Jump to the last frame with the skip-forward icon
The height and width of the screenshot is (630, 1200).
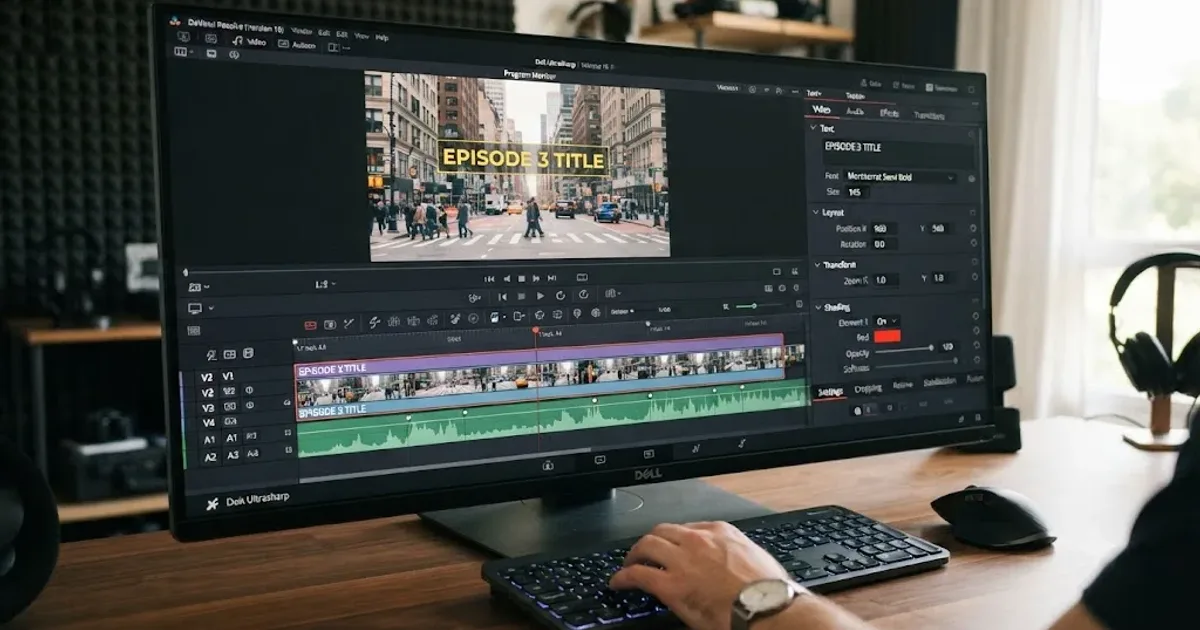(553, 279)
